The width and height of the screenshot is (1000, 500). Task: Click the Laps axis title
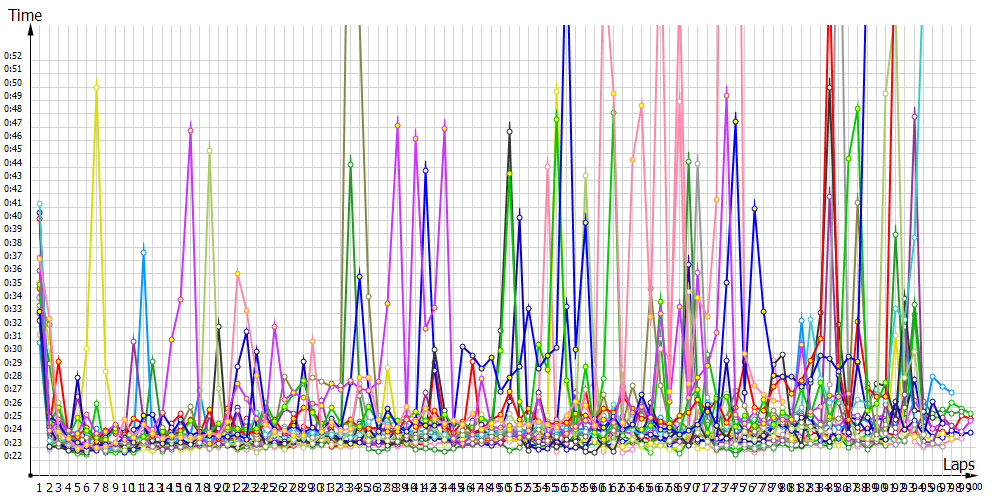[958, 465]
